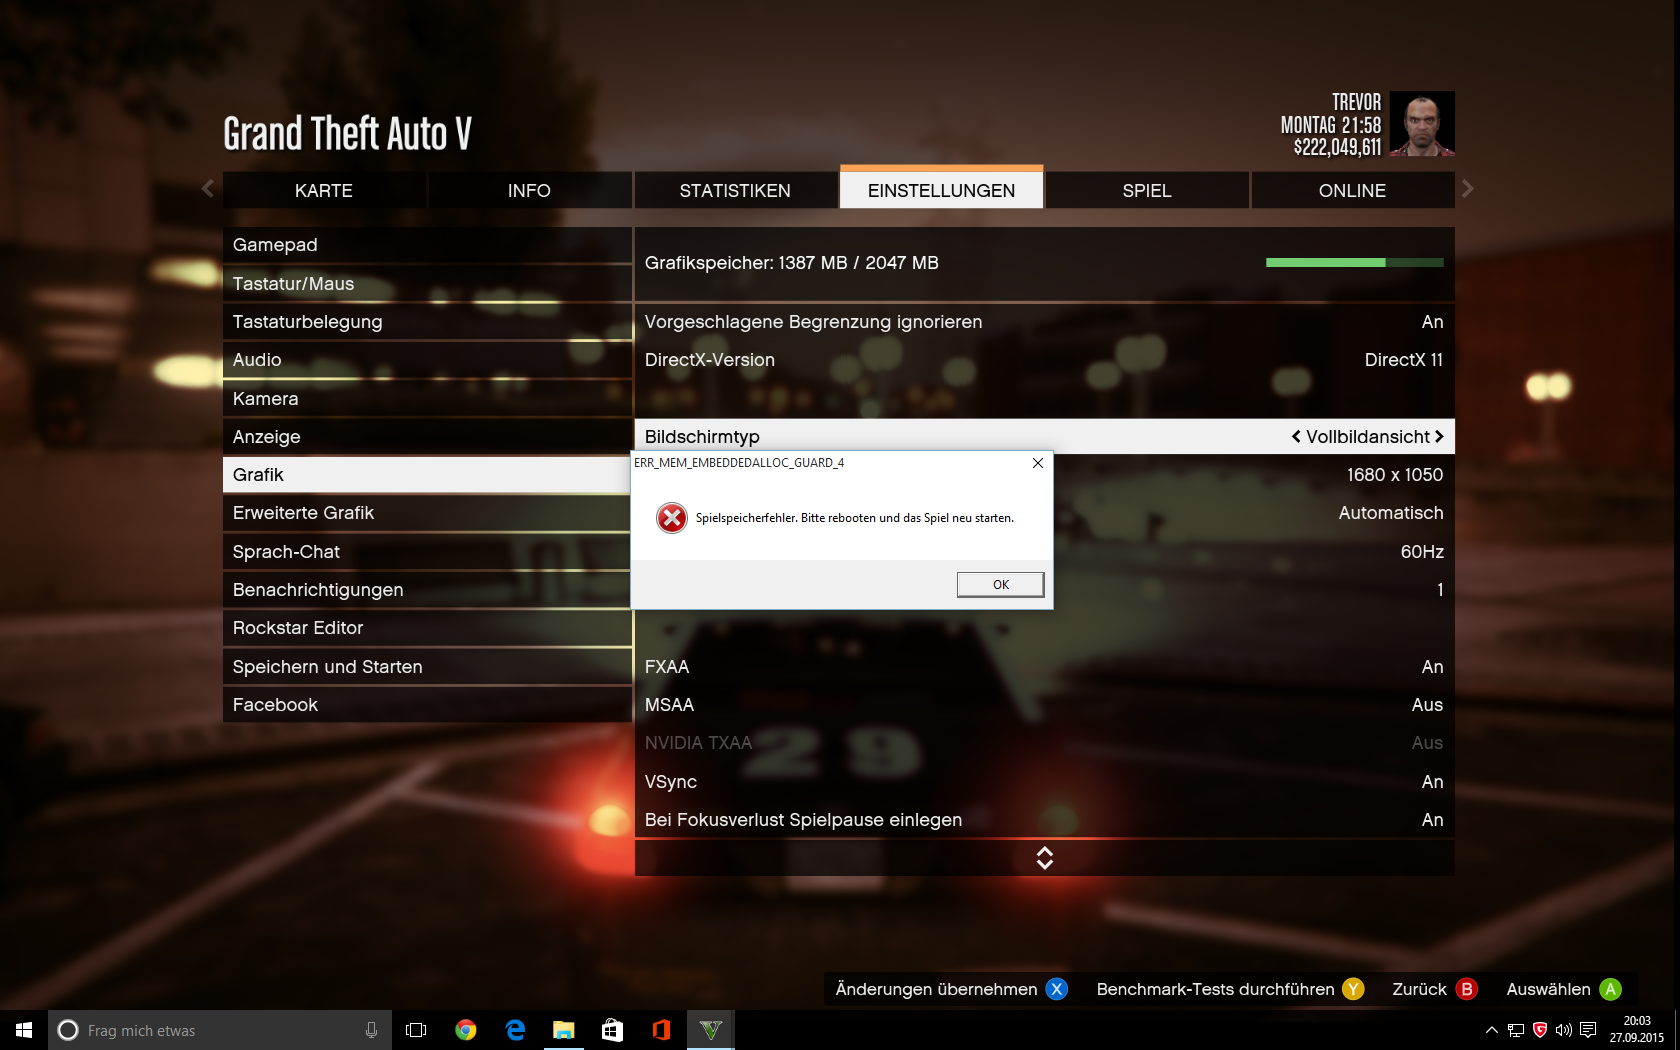Open the Windows Start menu
The height and width of the screenshot is (1050, 1680).
coord(24,1030)
